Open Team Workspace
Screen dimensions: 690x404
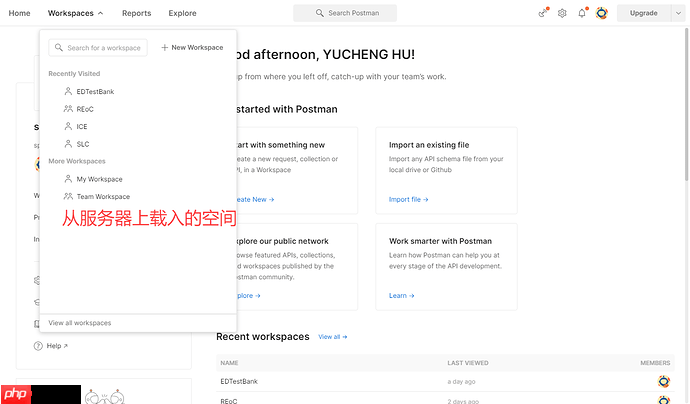pyautogui.click(x=103, y=197)
